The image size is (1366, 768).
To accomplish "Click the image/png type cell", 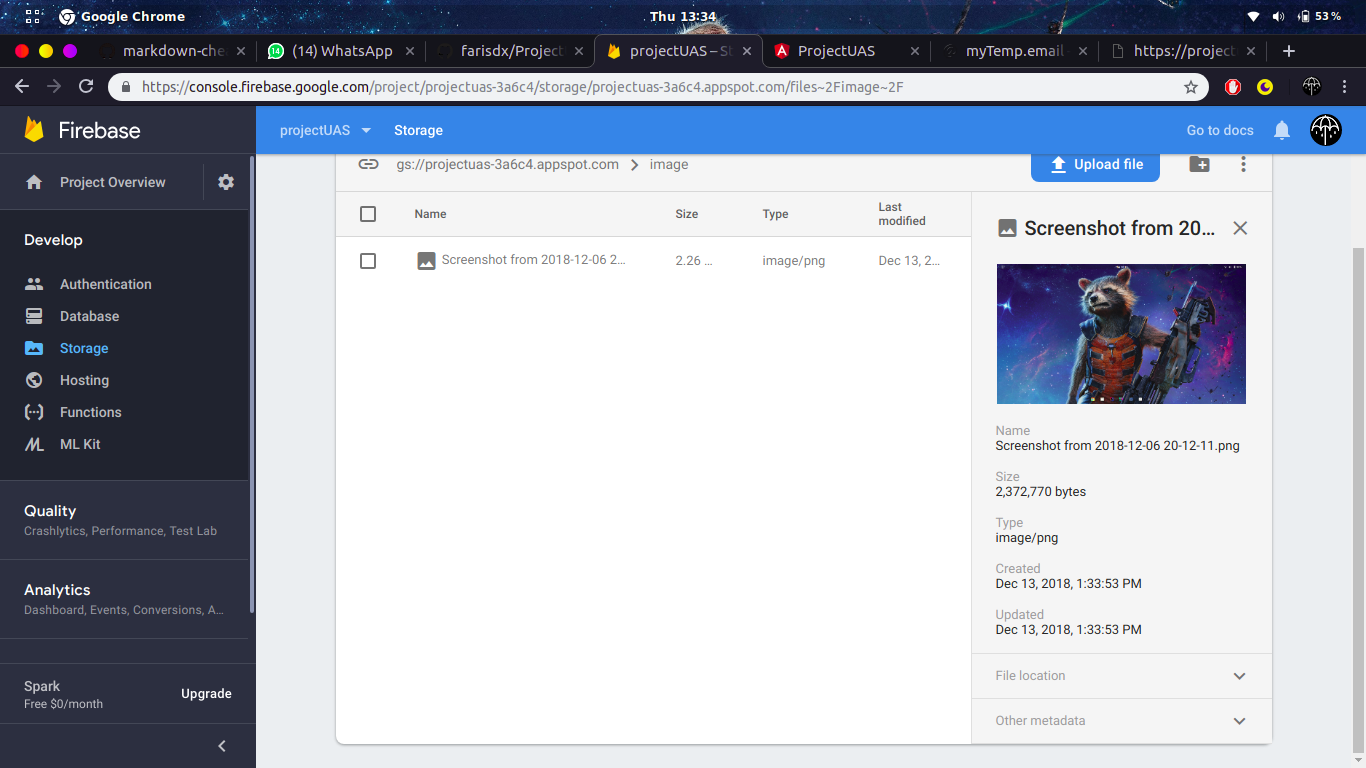I will point(794,261).
